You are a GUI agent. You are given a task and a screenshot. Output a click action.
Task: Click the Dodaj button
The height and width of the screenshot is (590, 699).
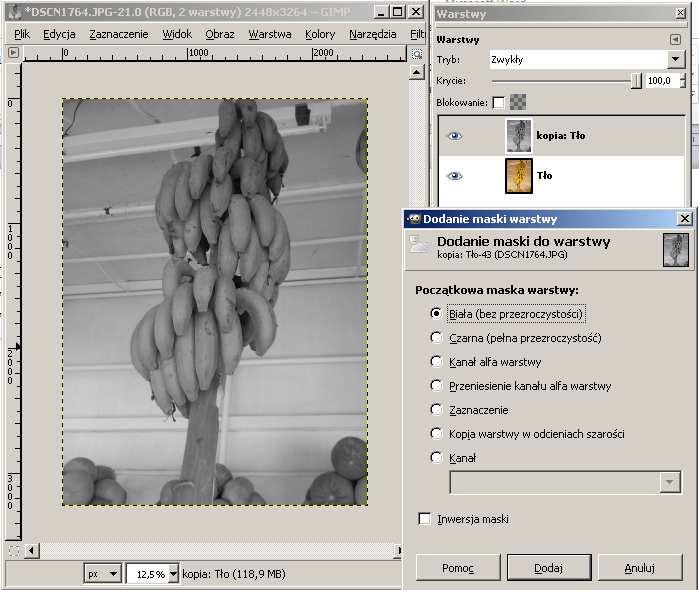click(549, 568)
